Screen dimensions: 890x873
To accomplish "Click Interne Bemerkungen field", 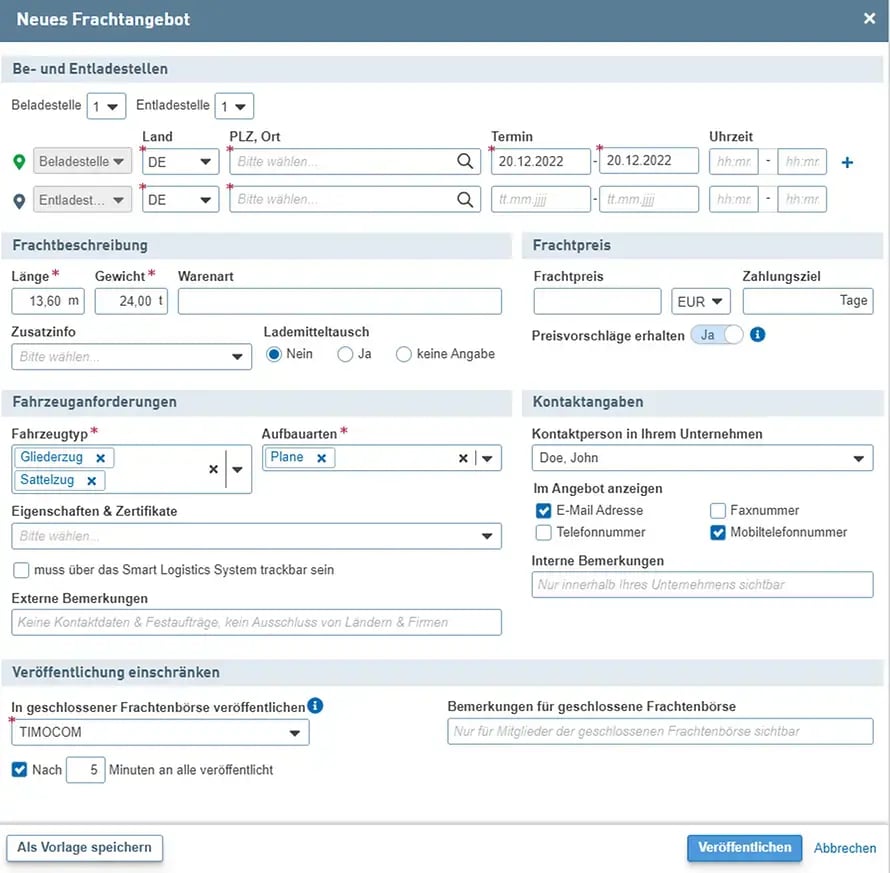I will point(702,585).
